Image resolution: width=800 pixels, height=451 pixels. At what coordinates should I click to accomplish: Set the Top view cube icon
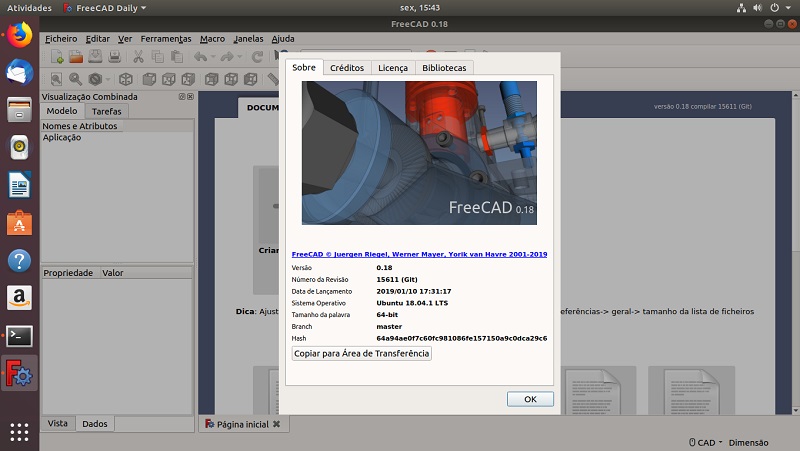[x=168, y=79]
